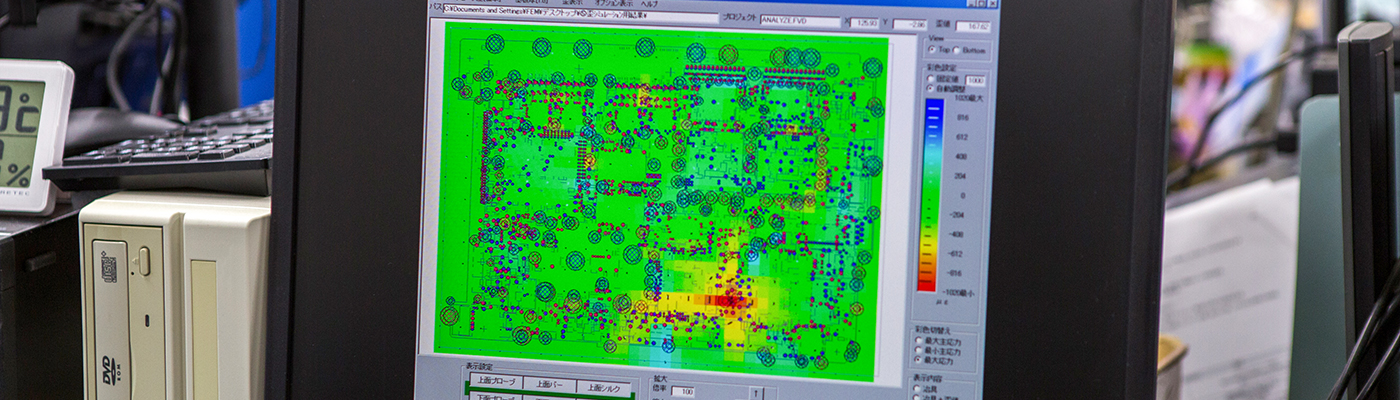Click the up arrow button beside magnification
Screen dimensions: 1400x400
tap(756, 394)
